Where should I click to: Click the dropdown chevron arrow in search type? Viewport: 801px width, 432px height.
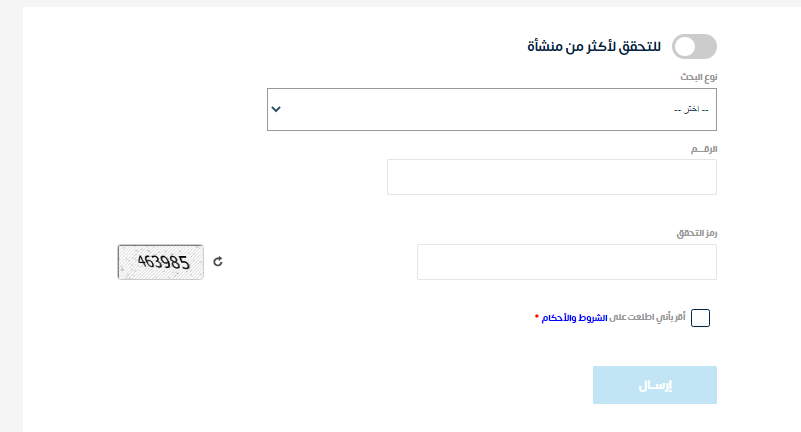pos(277,109)
